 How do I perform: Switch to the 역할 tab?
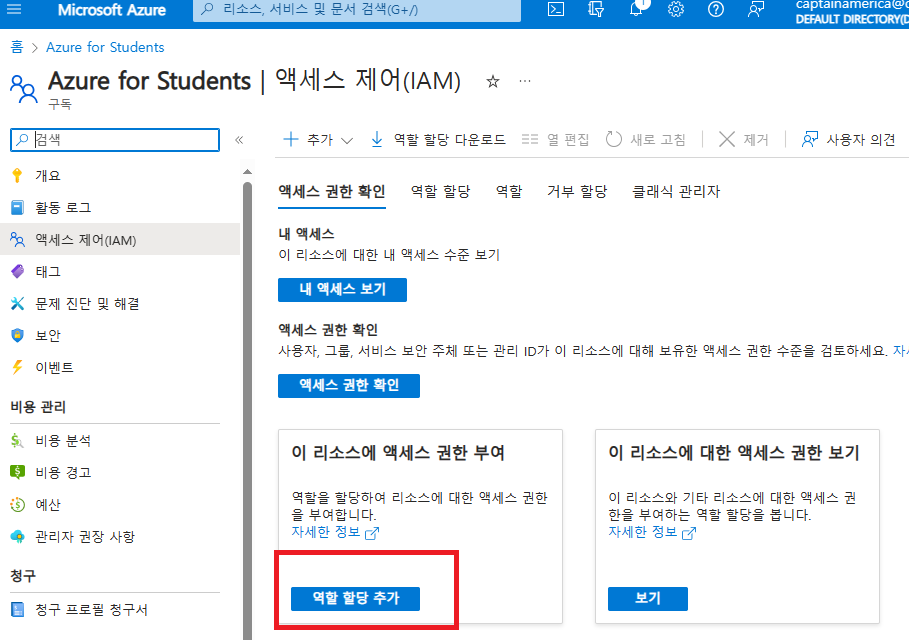pos(509,191)
